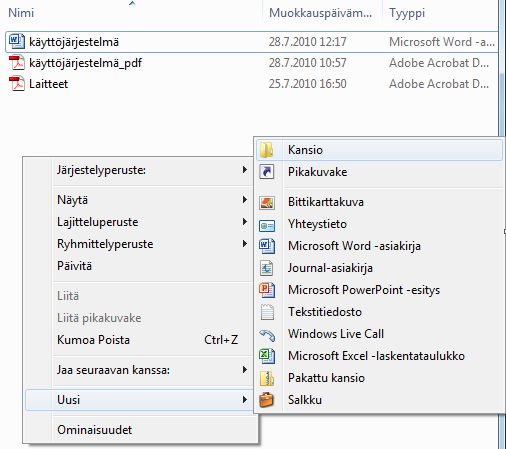
Task: Create a new Kansio from the submenu
Action: (x=379, y=150)
